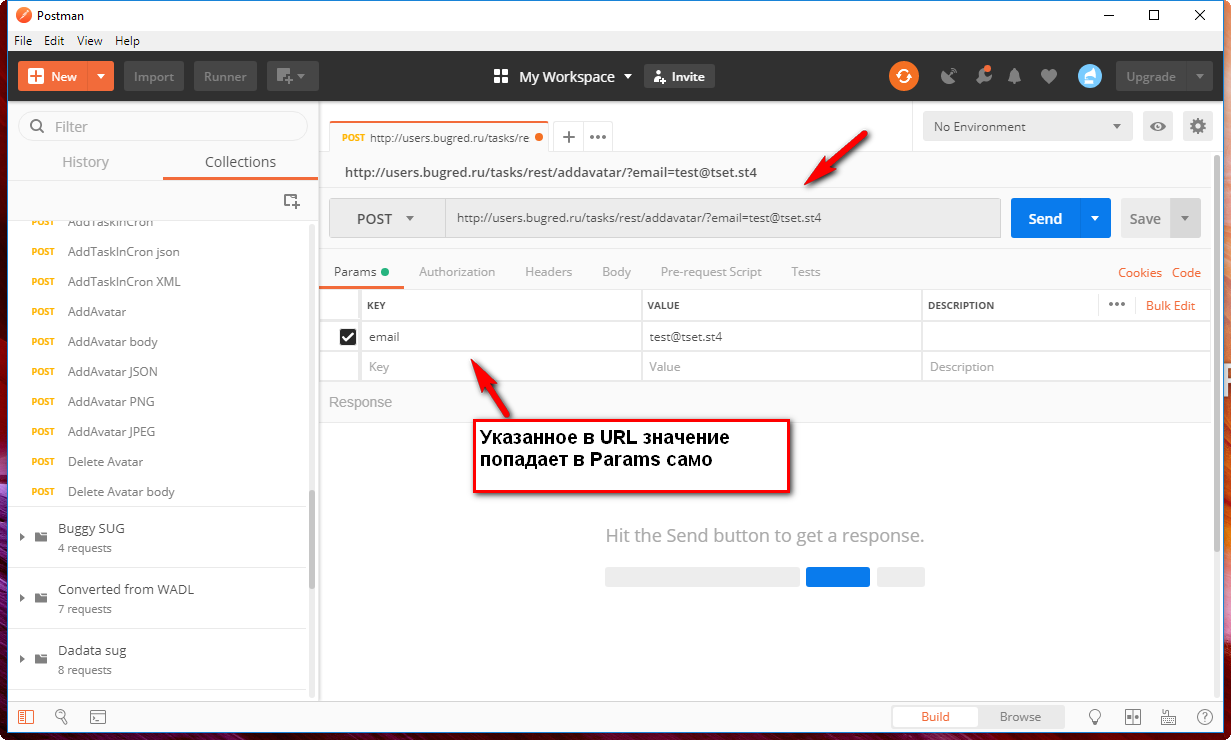Open keyboard shortcuts icon
Screen dimensions: 1231x740
[x=1168, y=716]
